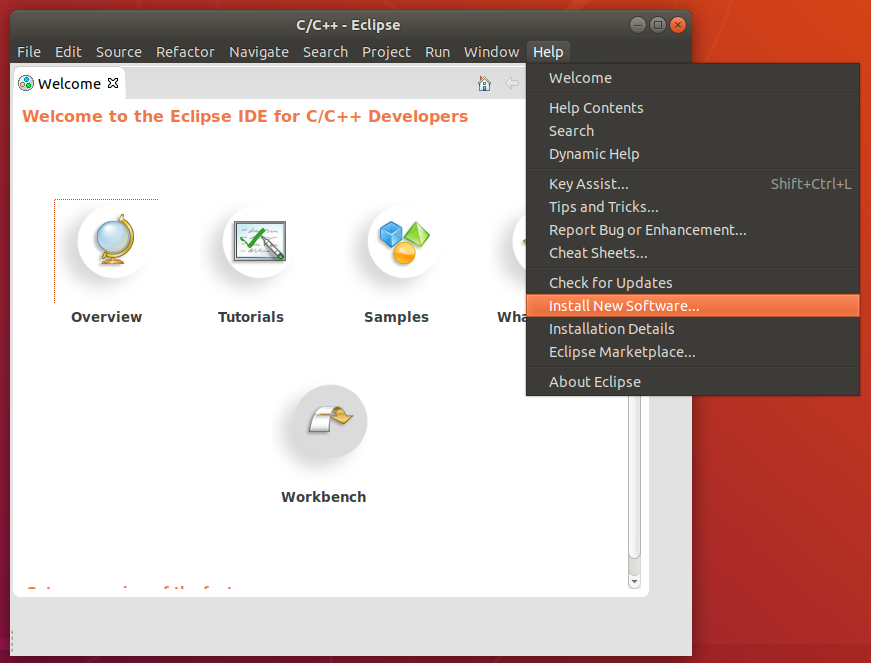Open Key Assist... from Help menu
Image resolution: width=871 pixels, height=663 pixels.
coord(693,184)
